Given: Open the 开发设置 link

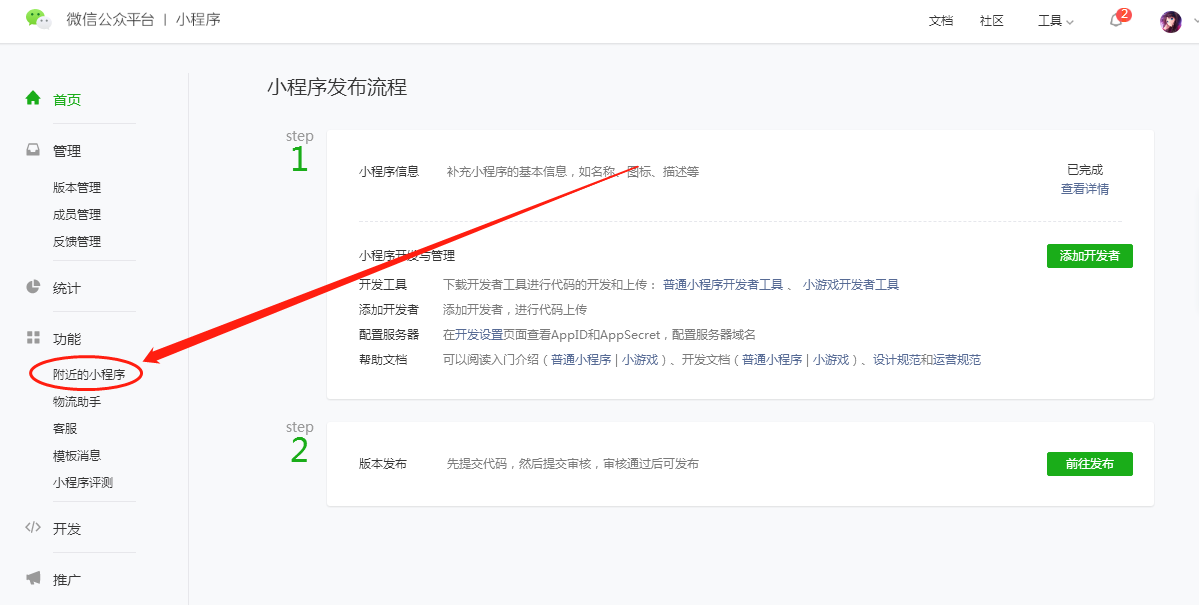Looking at the screenshot, I should (x=479, y=334).
